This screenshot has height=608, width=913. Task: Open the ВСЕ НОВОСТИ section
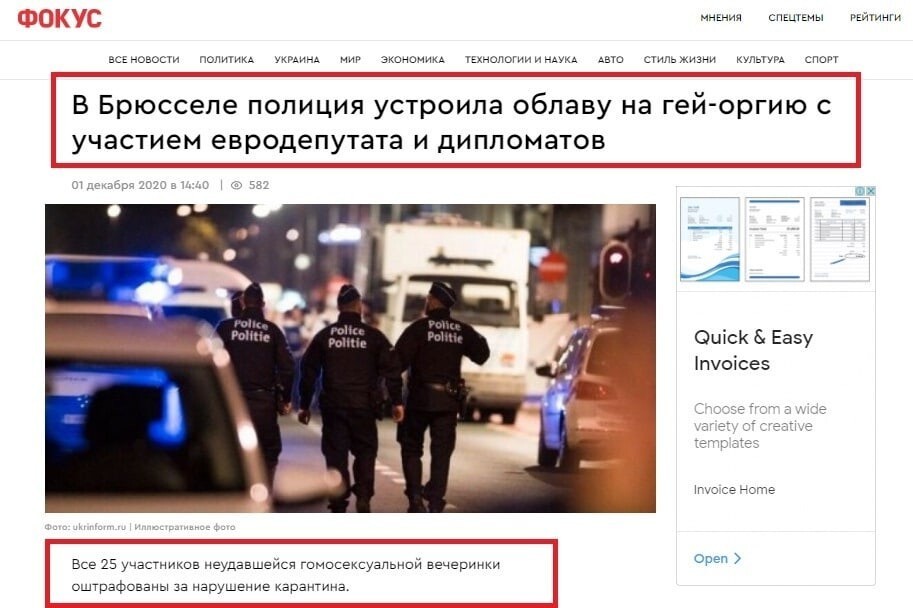click(x=144, y=59)
